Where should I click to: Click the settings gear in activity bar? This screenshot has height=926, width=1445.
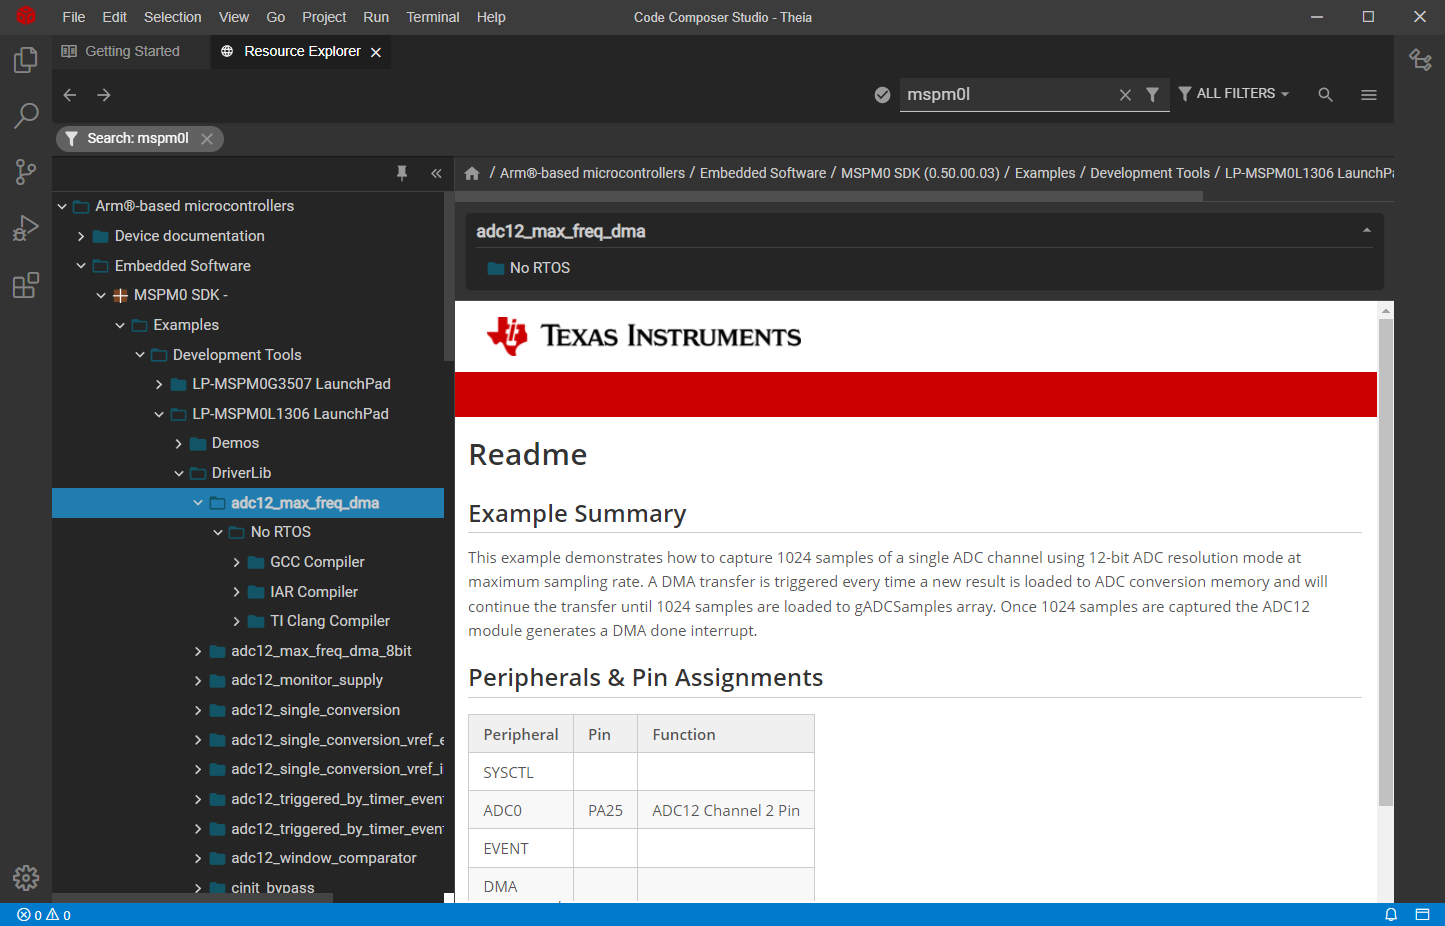(26, 877)
